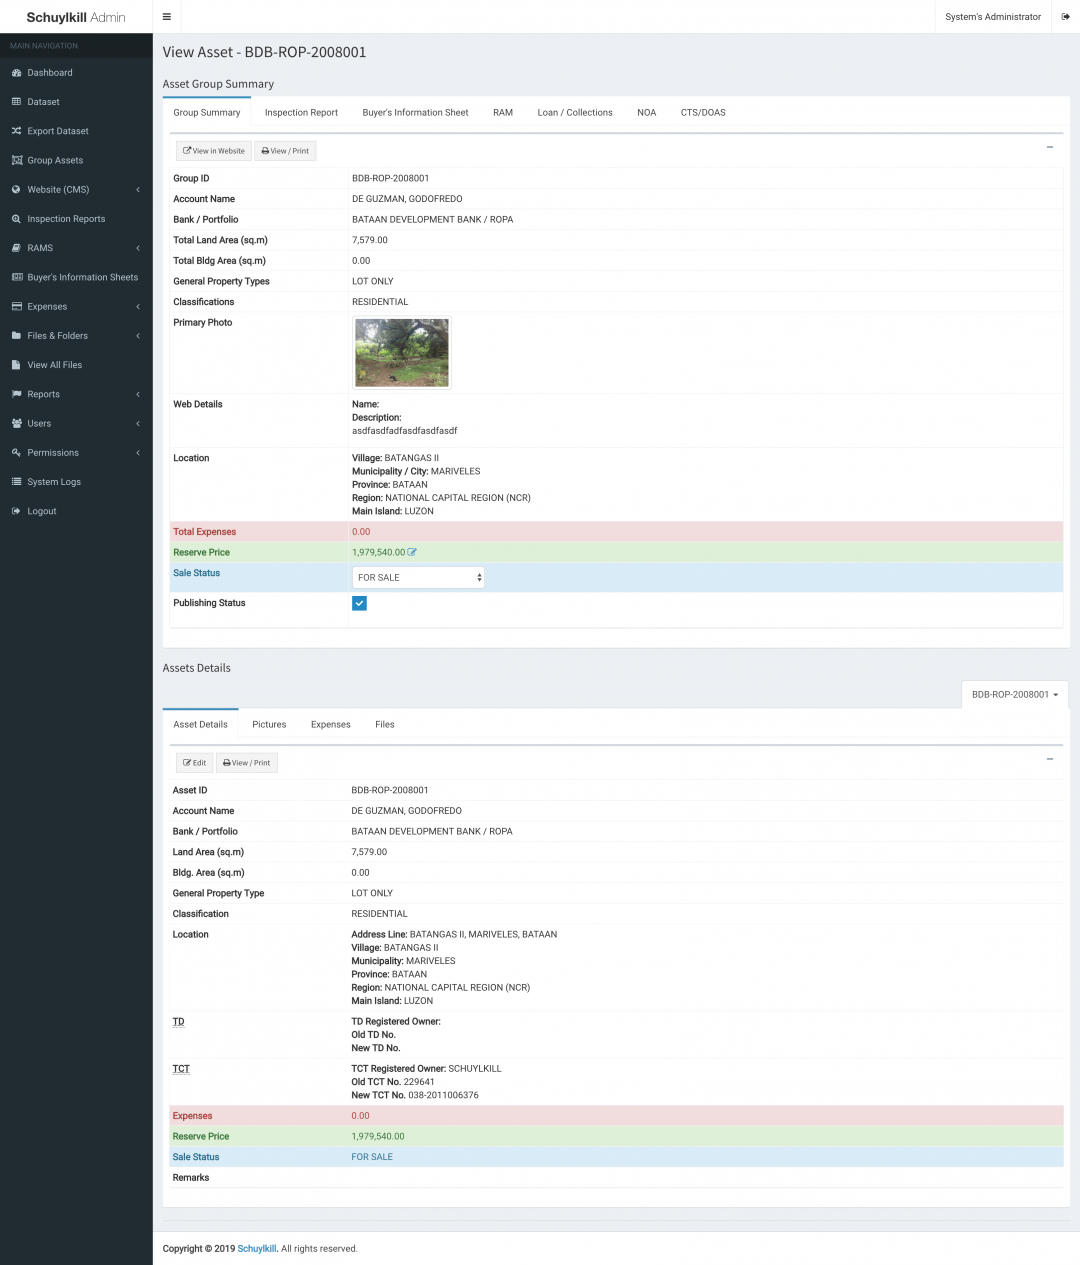Follow the Schuylkill footer link
The width and height of the screenshot is (1080, 1265).
(x=257, y=1248)
